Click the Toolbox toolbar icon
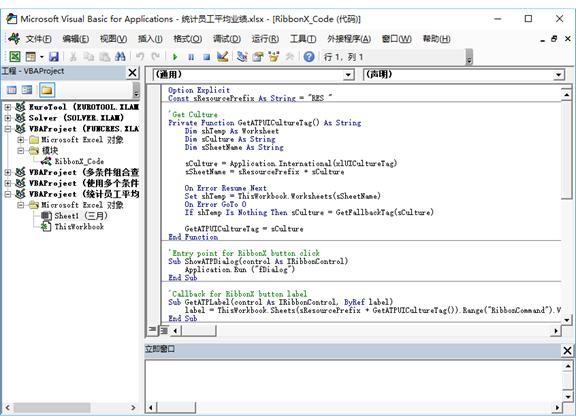The image size is (576, 419). pyautogui.click(x=290, y=57)
